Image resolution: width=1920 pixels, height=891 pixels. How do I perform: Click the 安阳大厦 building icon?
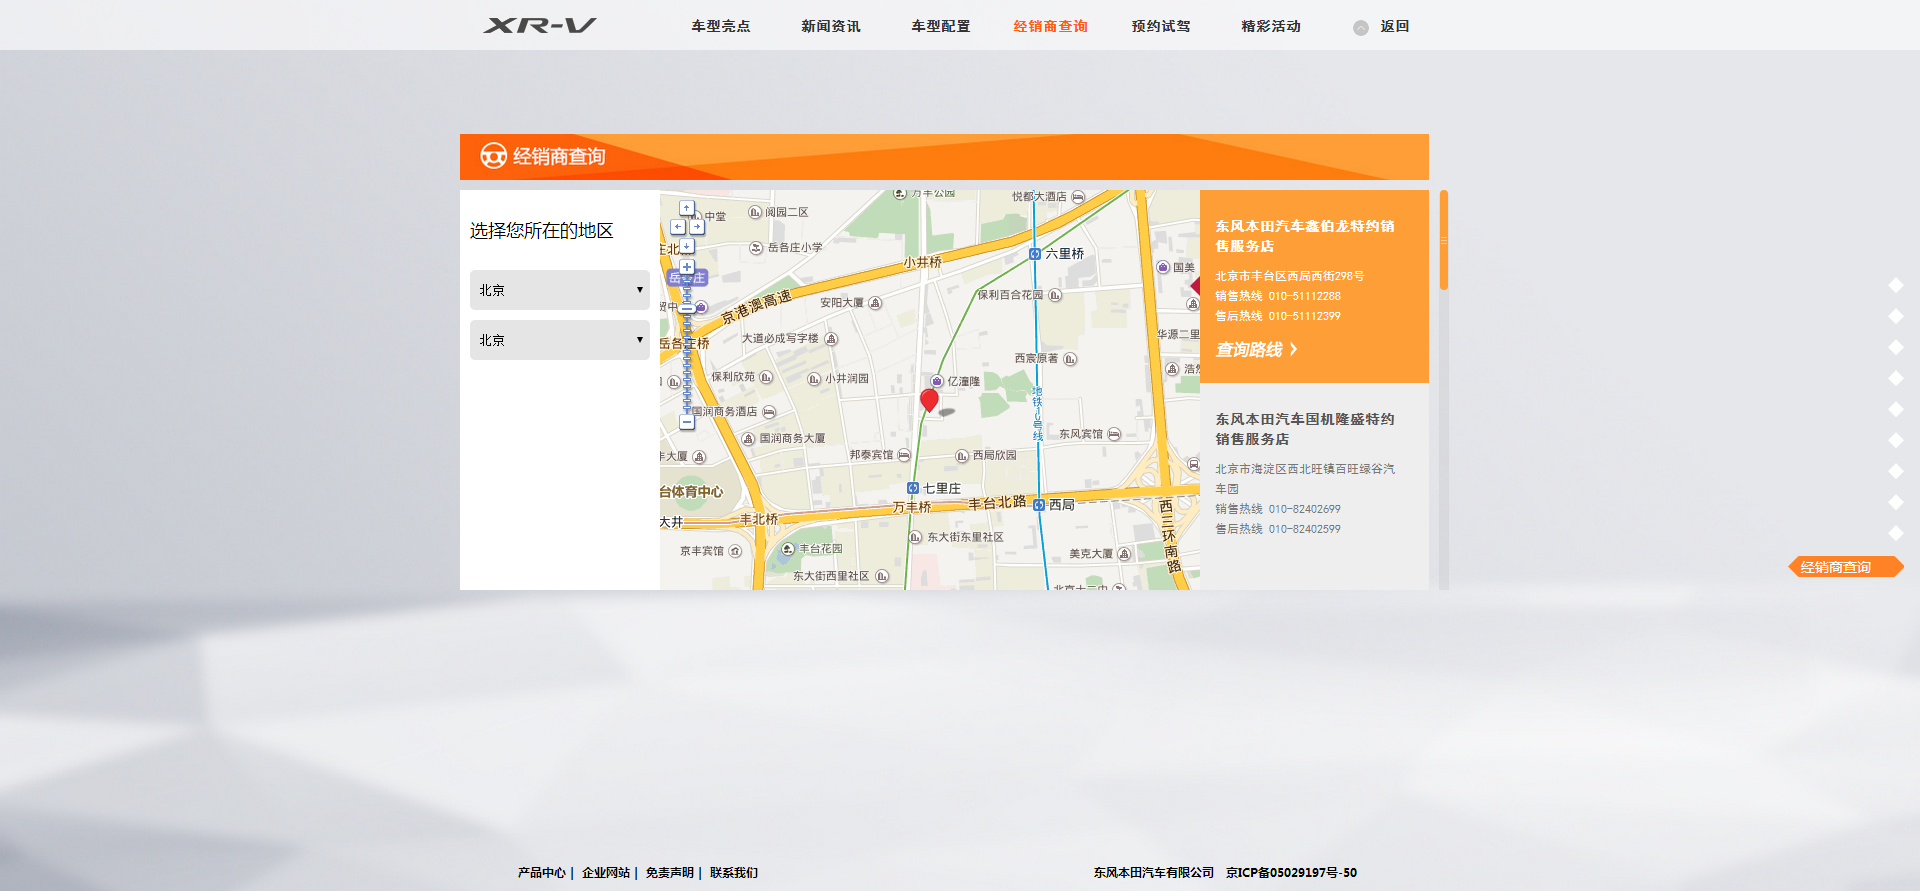tap(875, 303)
